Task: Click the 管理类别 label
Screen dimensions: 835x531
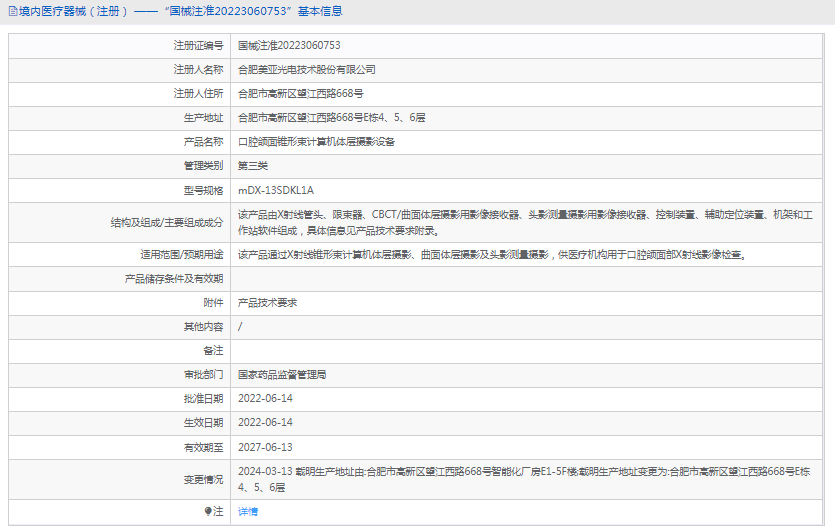Action: click(x=203, y=166)
